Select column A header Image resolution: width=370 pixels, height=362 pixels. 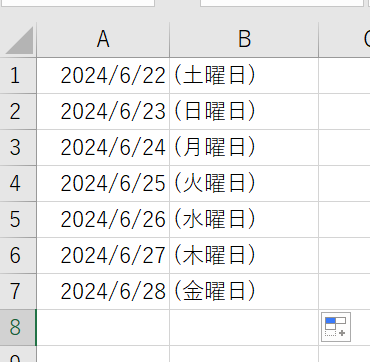point(103,40)
